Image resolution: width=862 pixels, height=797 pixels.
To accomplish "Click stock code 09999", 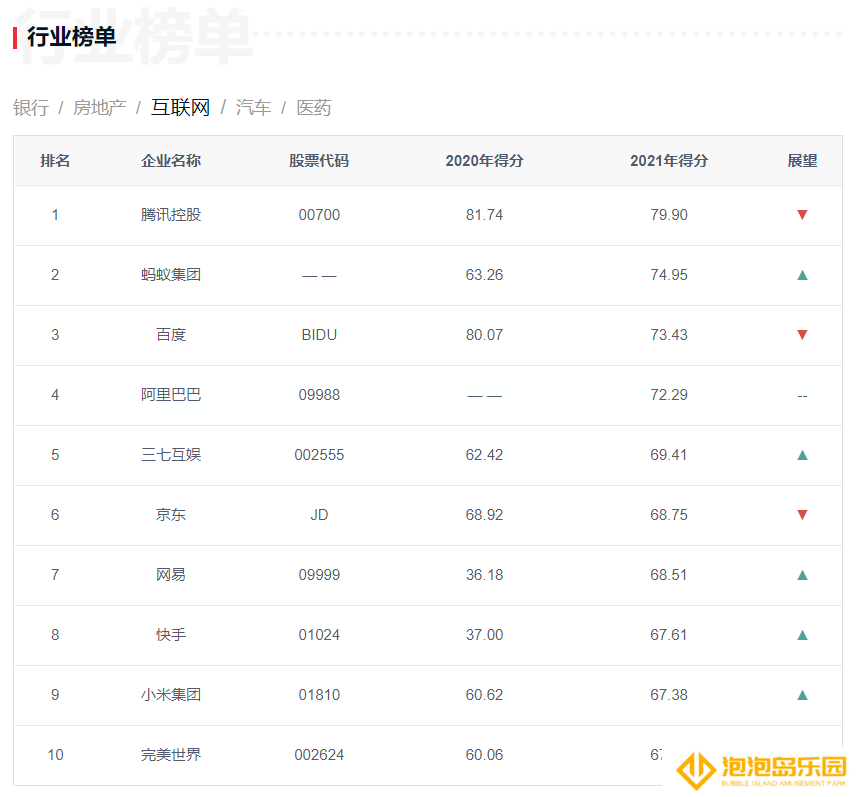I will point(319,575).
